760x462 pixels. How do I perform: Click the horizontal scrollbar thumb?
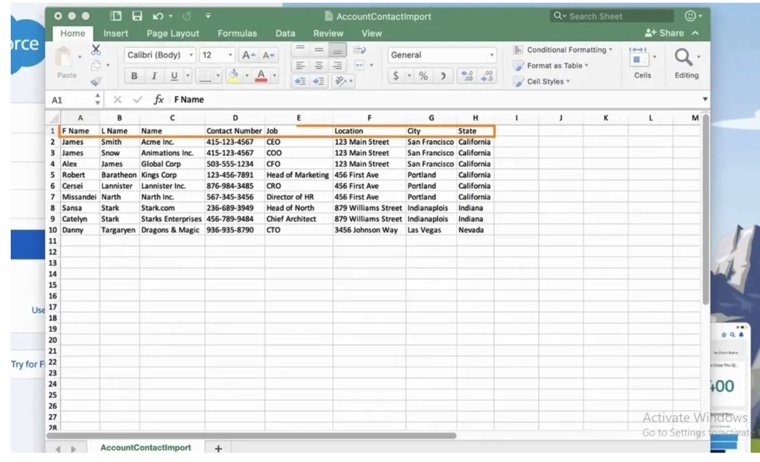click(251, 435)
